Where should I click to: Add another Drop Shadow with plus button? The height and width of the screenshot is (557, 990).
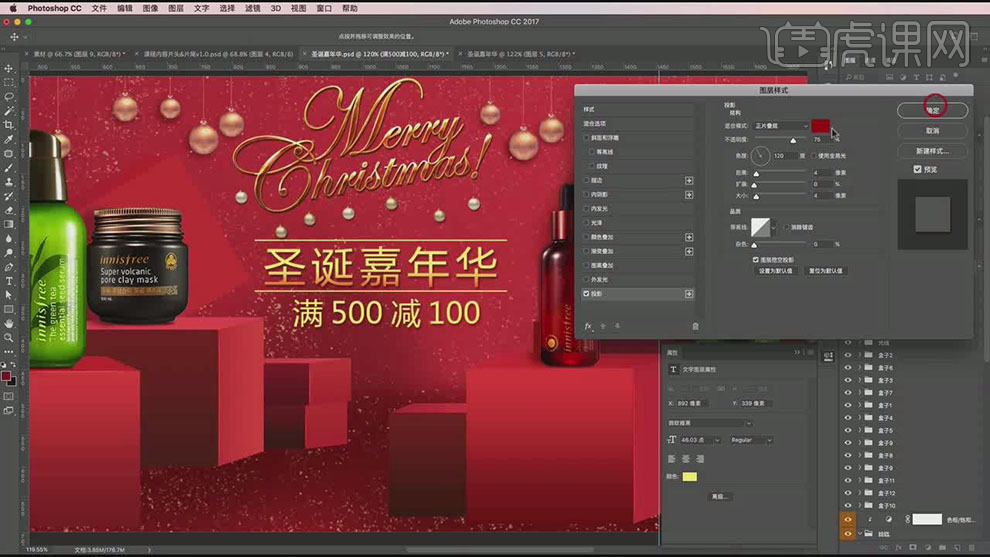point(689,294)
